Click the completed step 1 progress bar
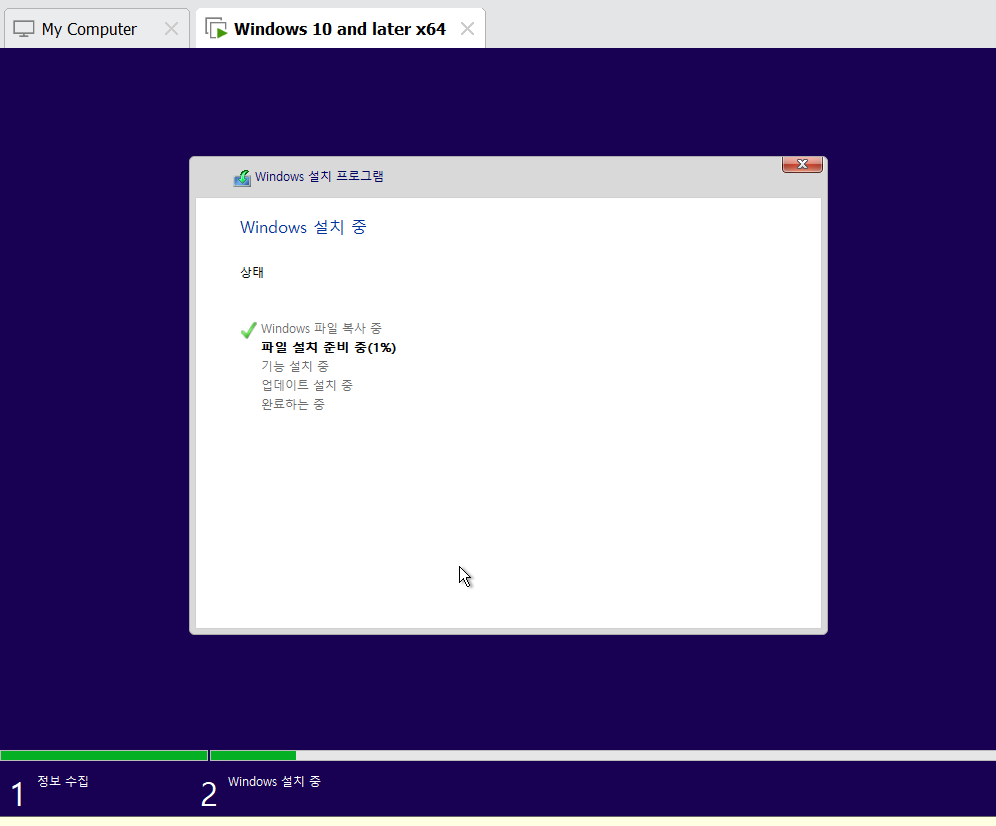This screenshot has height=826, width=996. 104,755
